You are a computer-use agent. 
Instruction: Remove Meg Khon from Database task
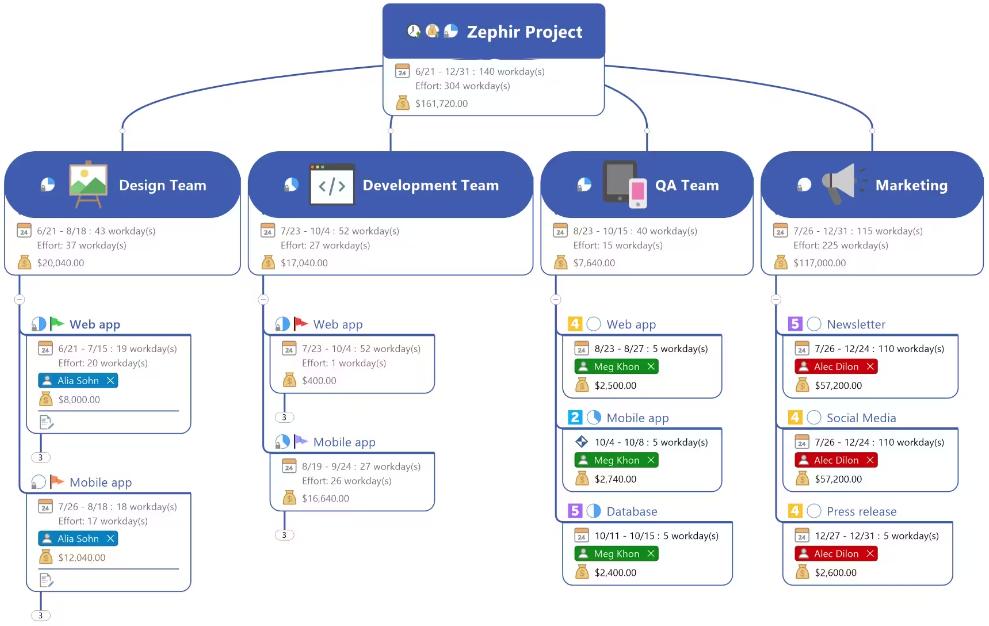650,553
